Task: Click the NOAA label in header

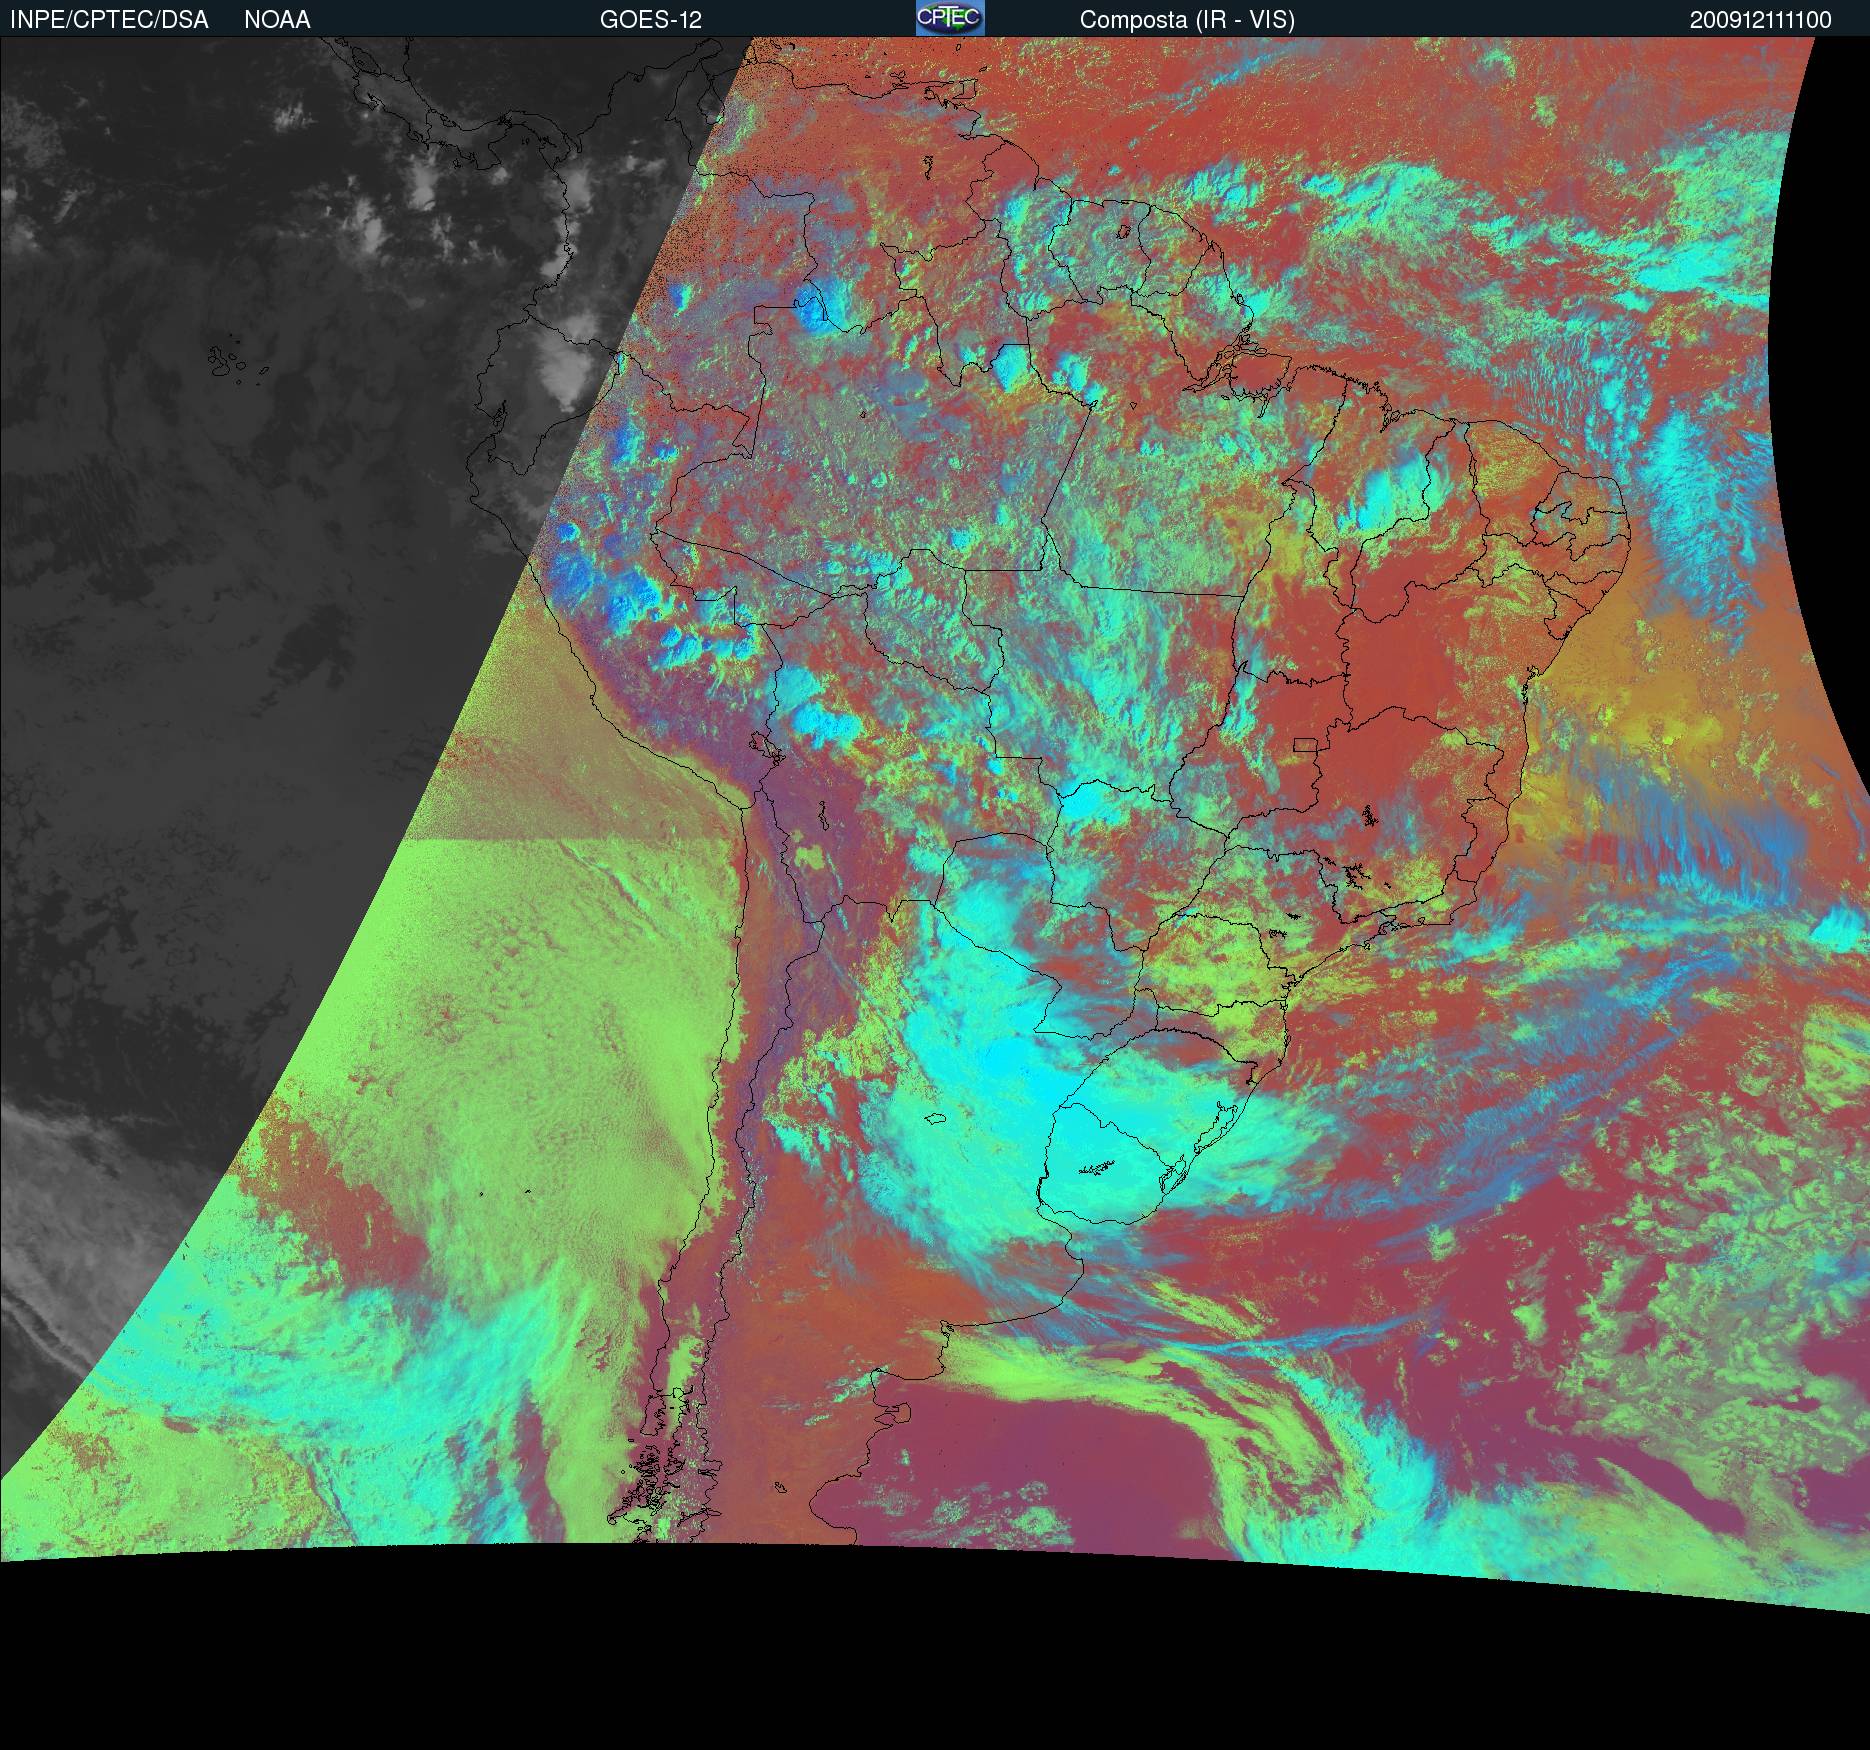Action: [277, 20]
